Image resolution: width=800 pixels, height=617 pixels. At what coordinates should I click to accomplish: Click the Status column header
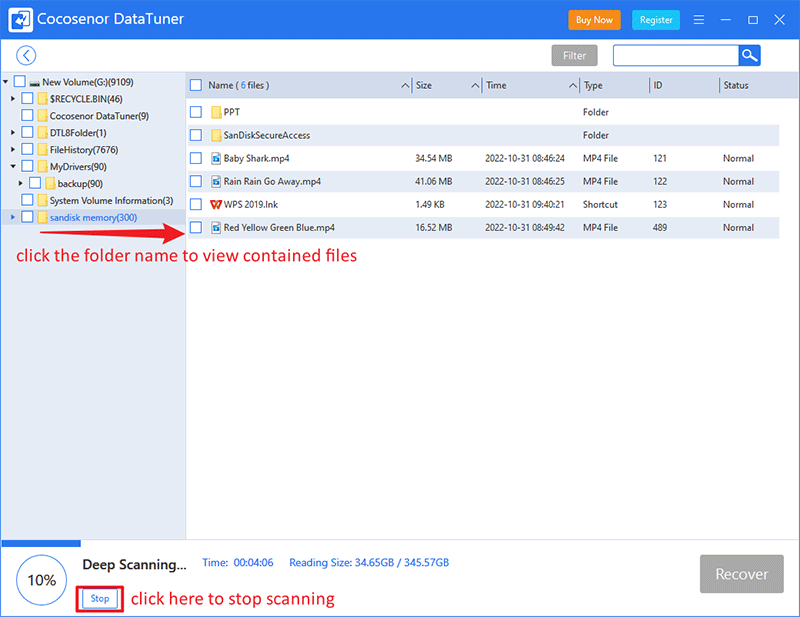[736, 85]
